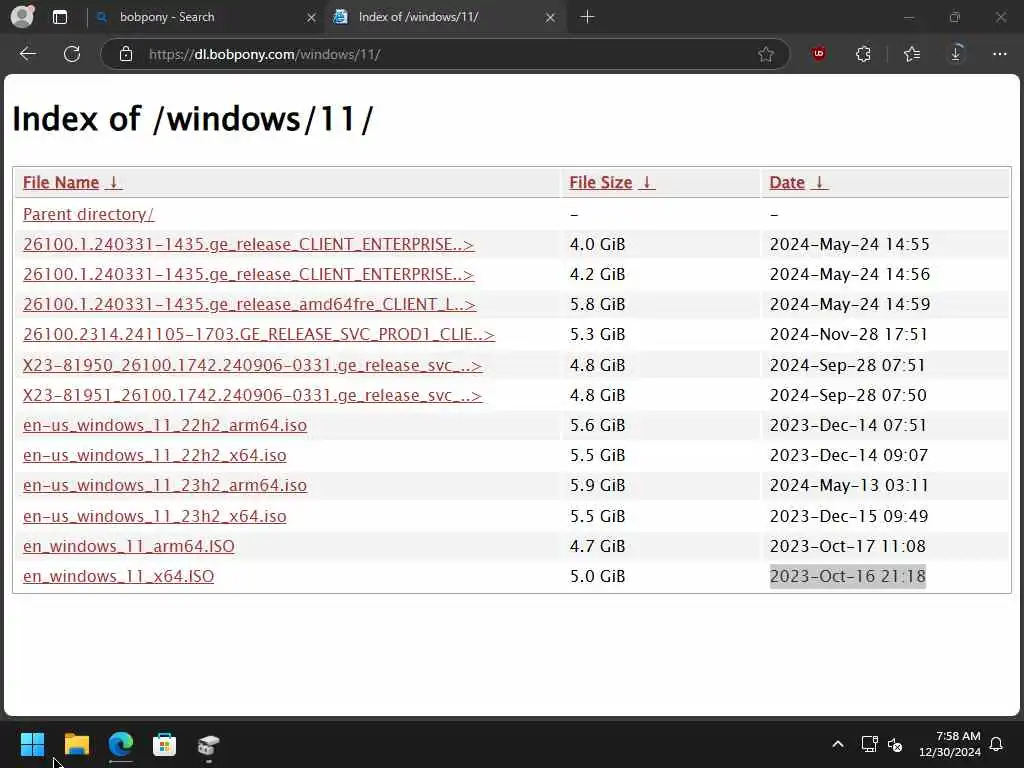View site information lock icon
This screenshot has width=1024, height=768.
126,54
